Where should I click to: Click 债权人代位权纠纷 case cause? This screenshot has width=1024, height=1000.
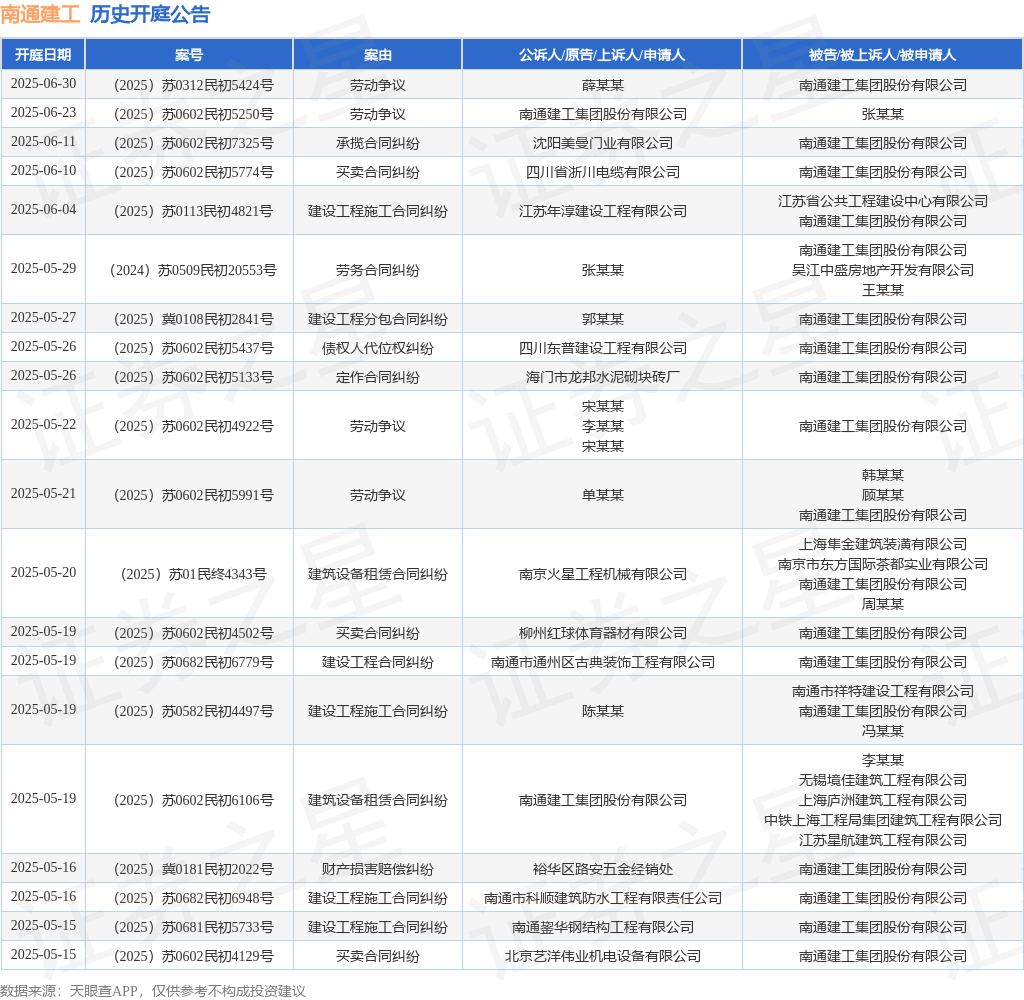click(x=377, y=348)
